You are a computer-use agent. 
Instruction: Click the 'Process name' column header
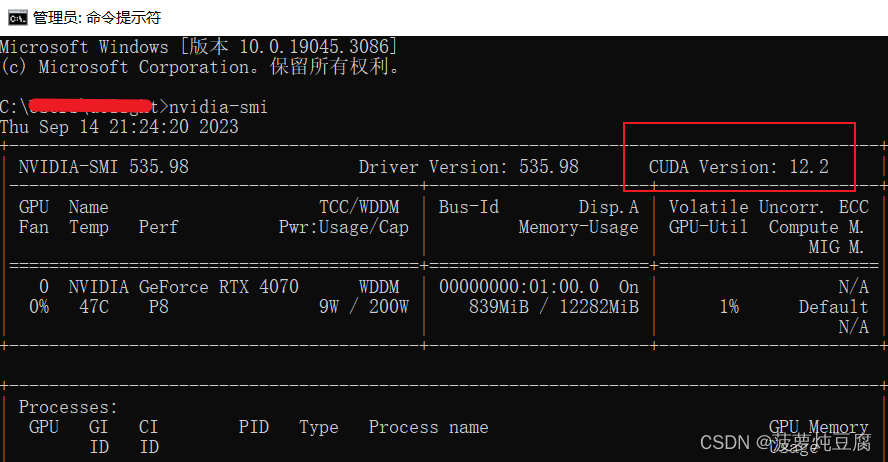pos(428,427)
